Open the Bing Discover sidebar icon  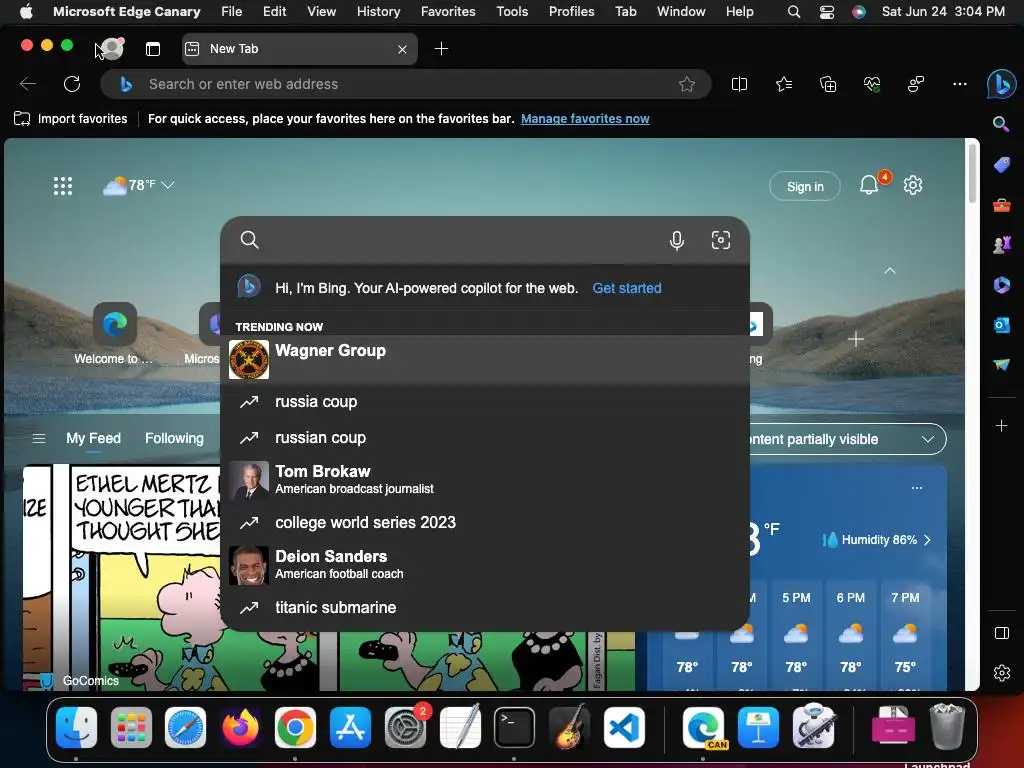(x=1000, y=84)
